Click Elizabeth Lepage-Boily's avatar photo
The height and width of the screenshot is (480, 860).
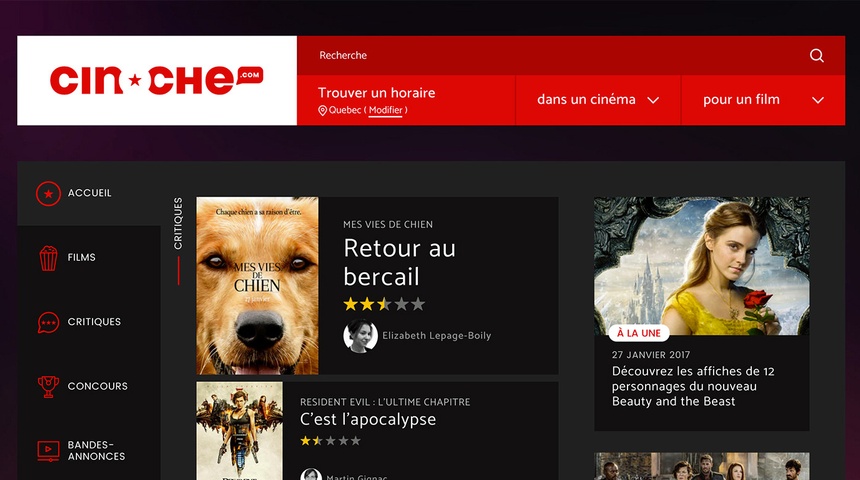point(360,336)
